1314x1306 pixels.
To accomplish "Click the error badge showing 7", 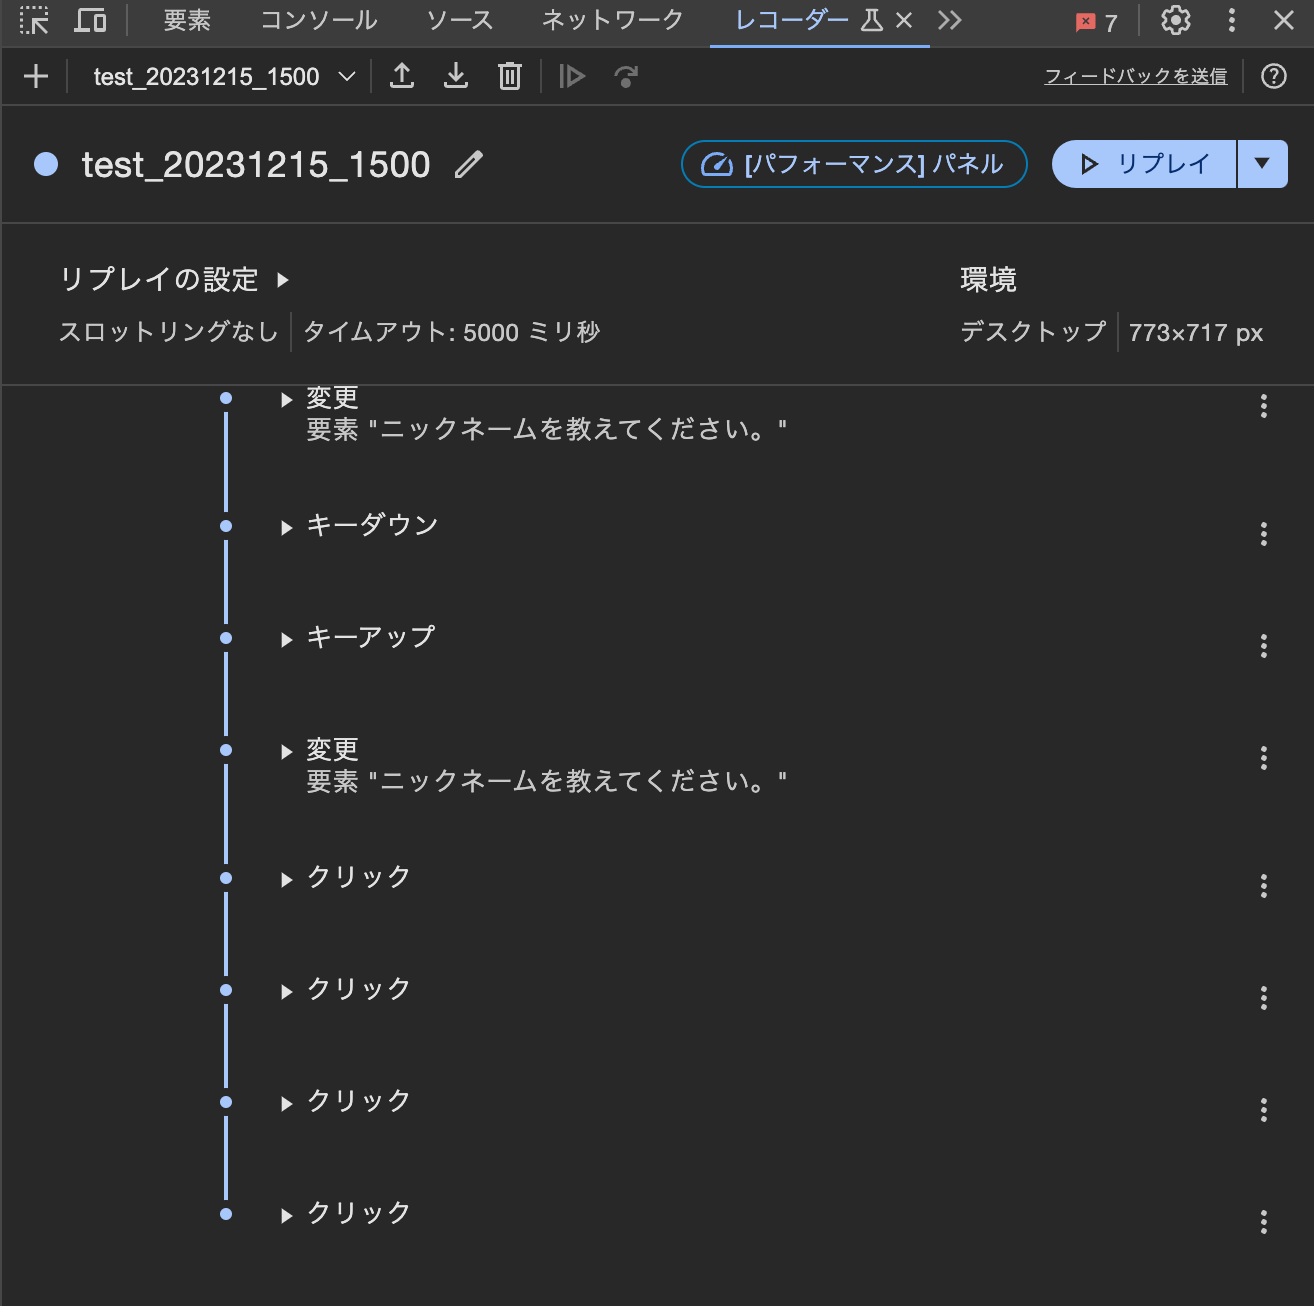I will point(1096,21).
